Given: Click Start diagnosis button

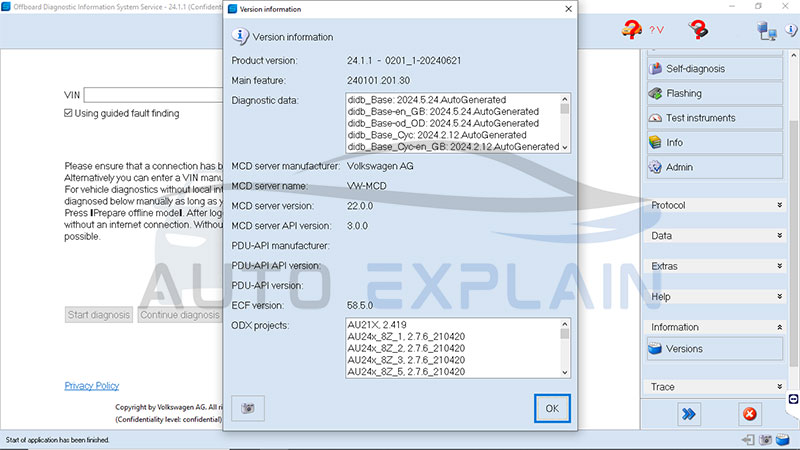Looking at the screenshot, I should (x=99, y=315).
